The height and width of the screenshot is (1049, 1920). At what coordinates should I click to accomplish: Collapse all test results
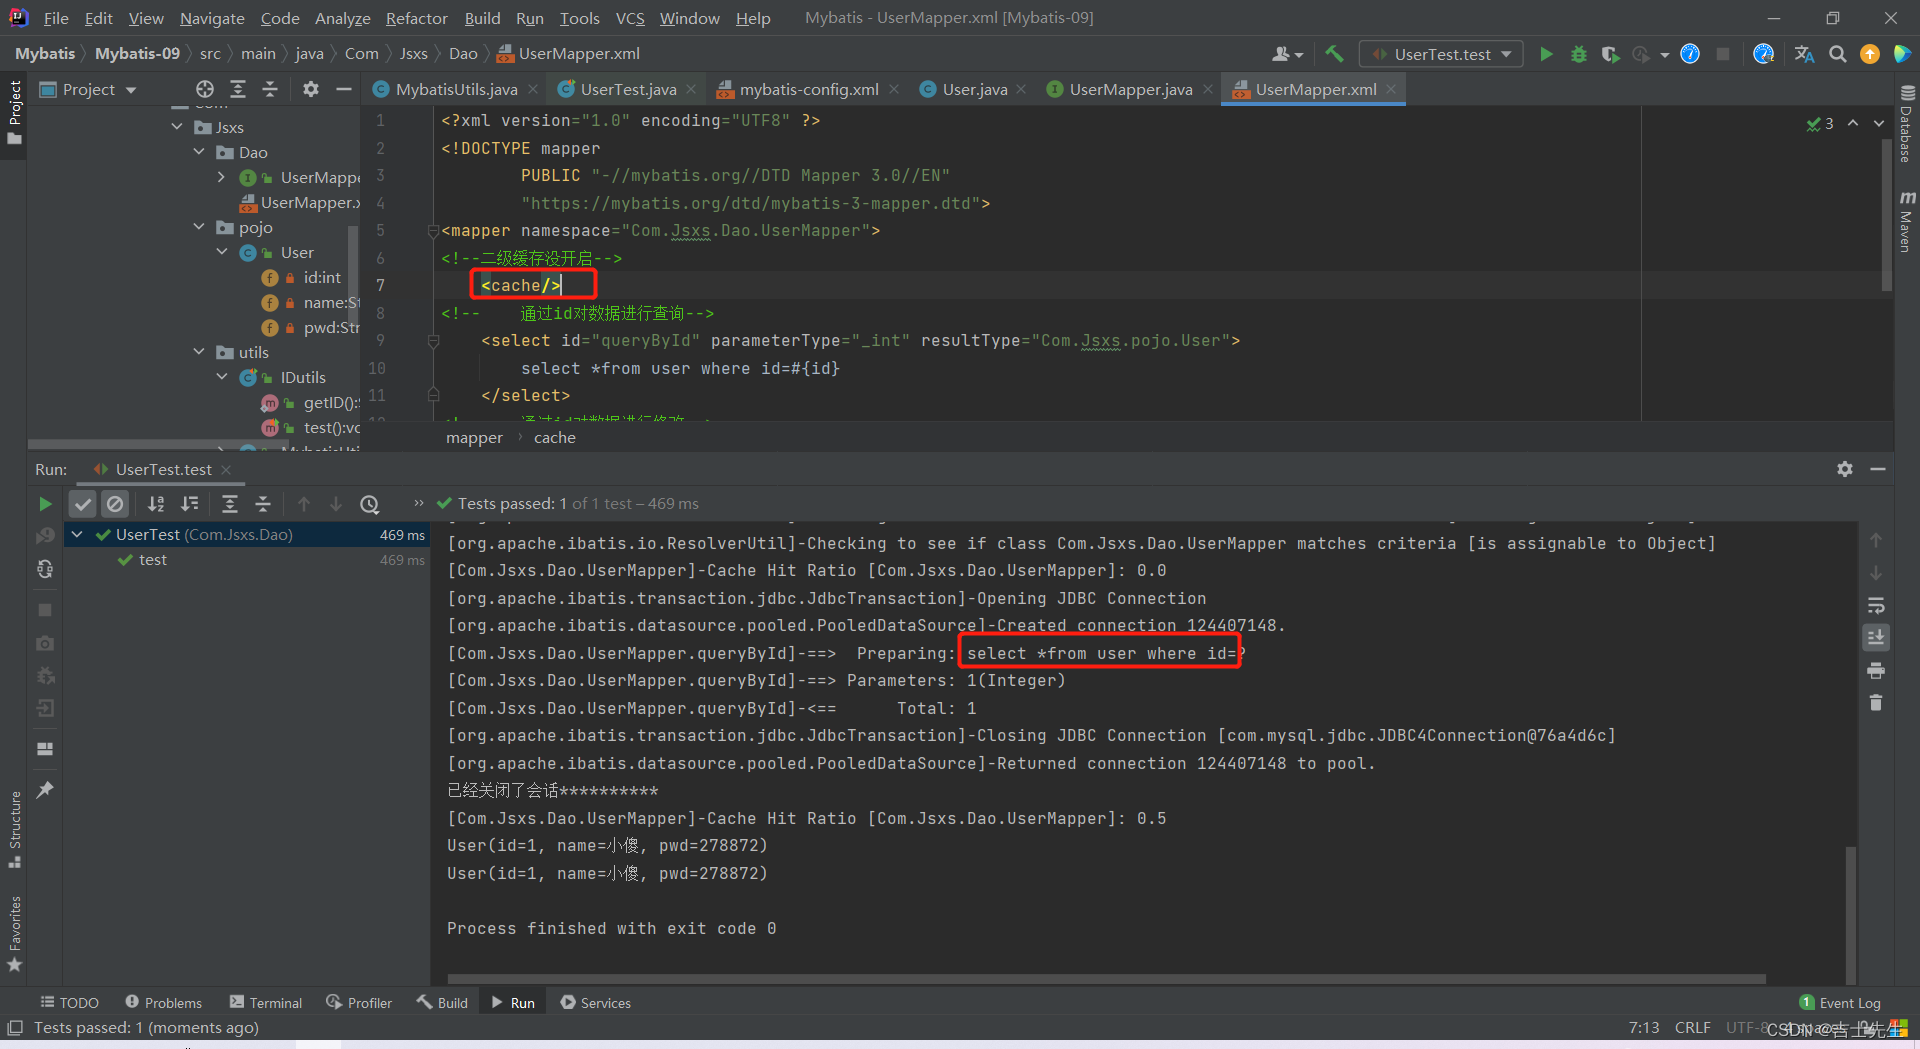tap(263, 504)
